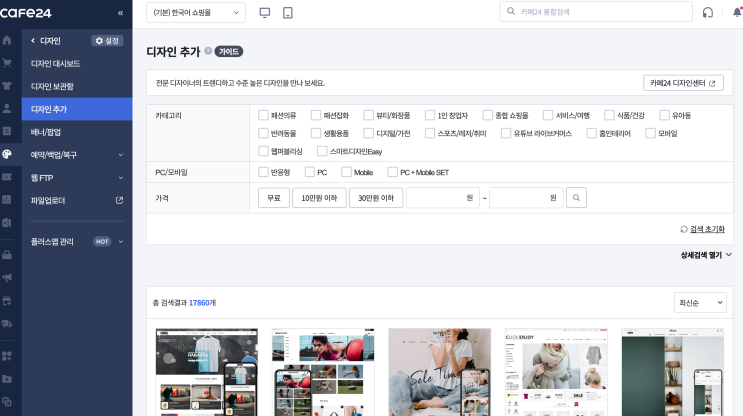
Task: Click the 가이드 guide badge
Action: click(229, 52)
